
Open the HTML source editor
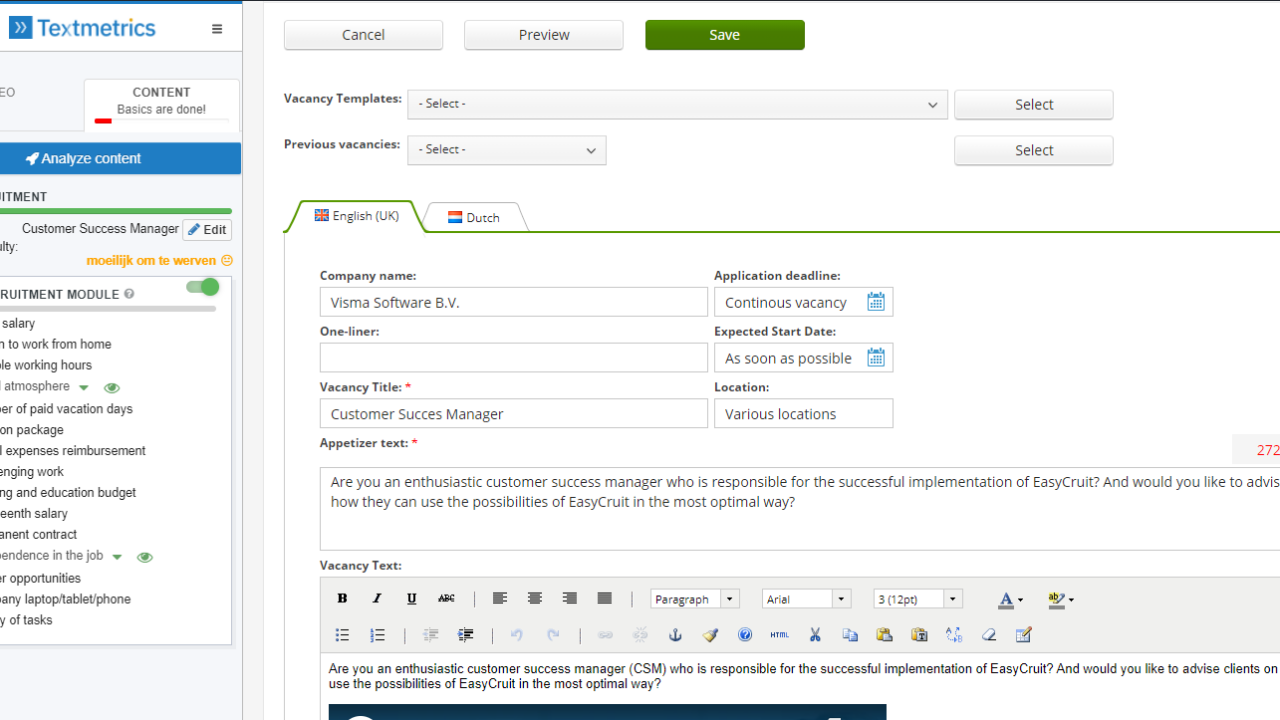[x=779, y=635]
